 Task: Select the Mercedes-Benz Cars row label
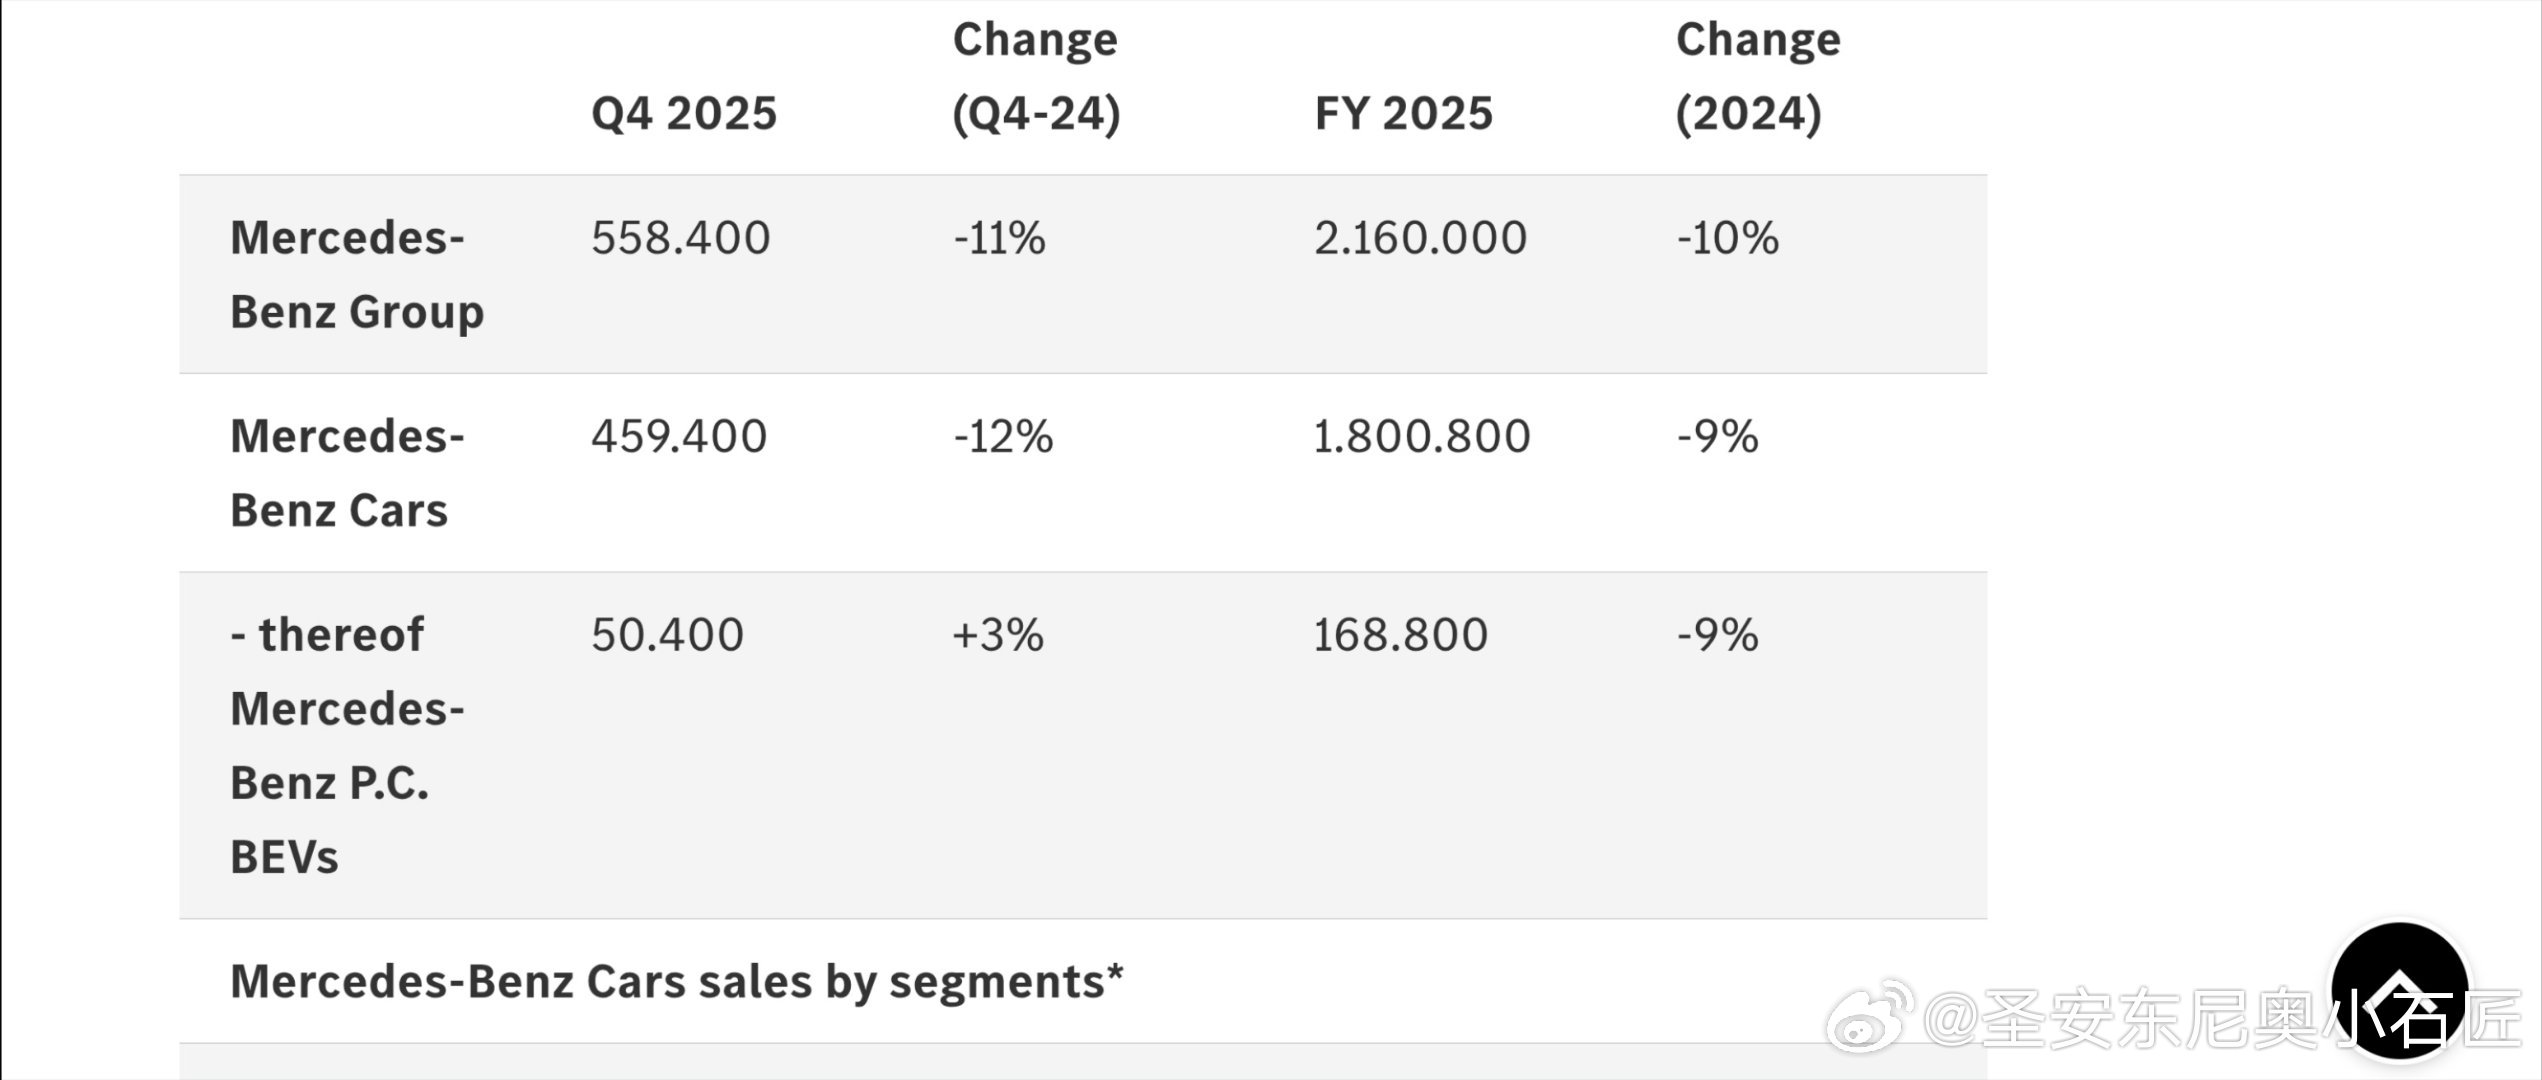[347, 473]
